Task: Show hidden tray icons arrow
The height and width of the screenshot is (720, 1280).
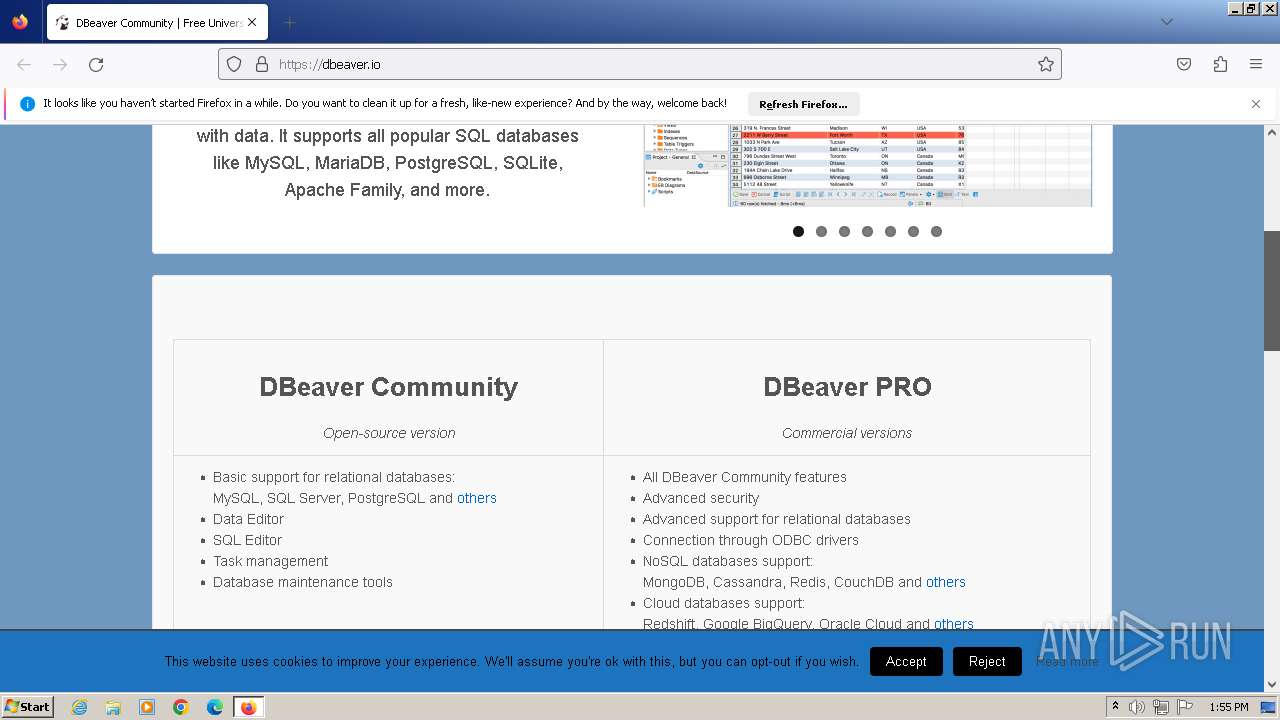Action: click(x=1115, y=707)
